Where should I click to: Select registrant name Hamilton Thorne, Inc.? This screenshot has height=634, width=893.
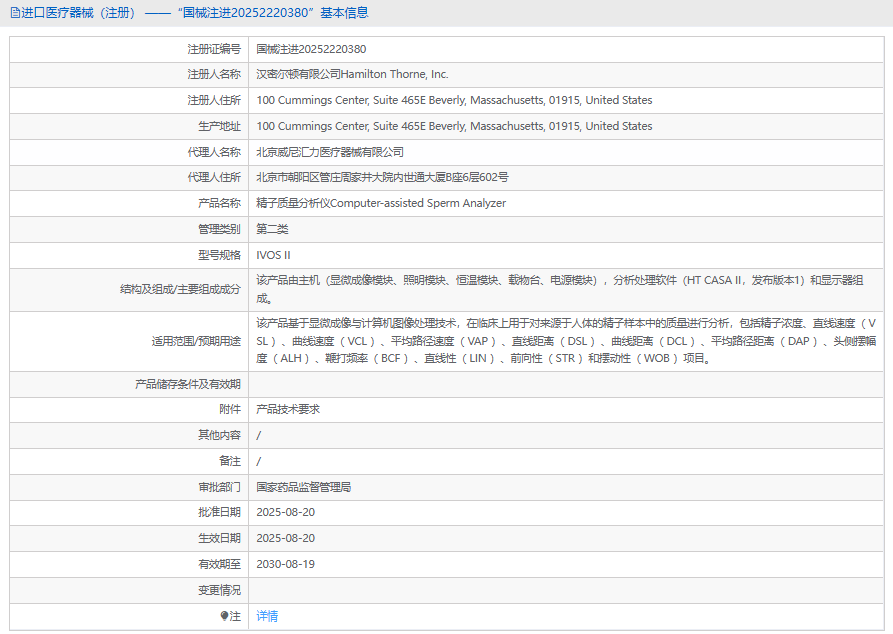(352, 74)
